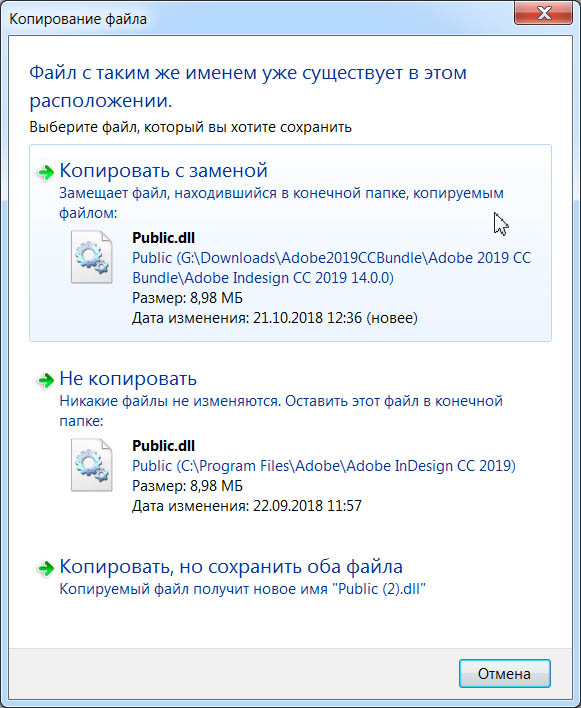Viewport: 581px width, 708px height.
Task: Click the green arrow beside Копировать с заменой
Action: click(x=46, y=172)
